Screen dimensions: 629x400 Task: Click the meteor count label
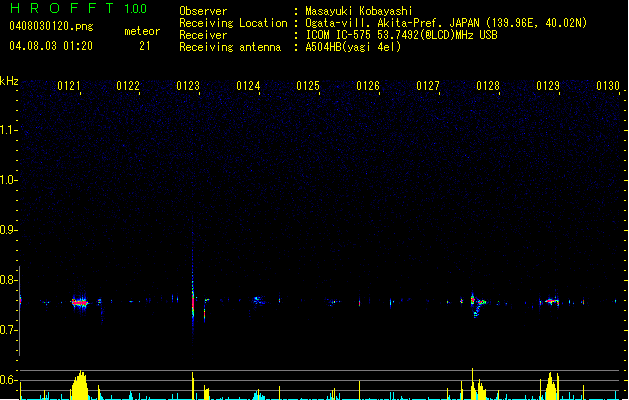tap(142, 31)
